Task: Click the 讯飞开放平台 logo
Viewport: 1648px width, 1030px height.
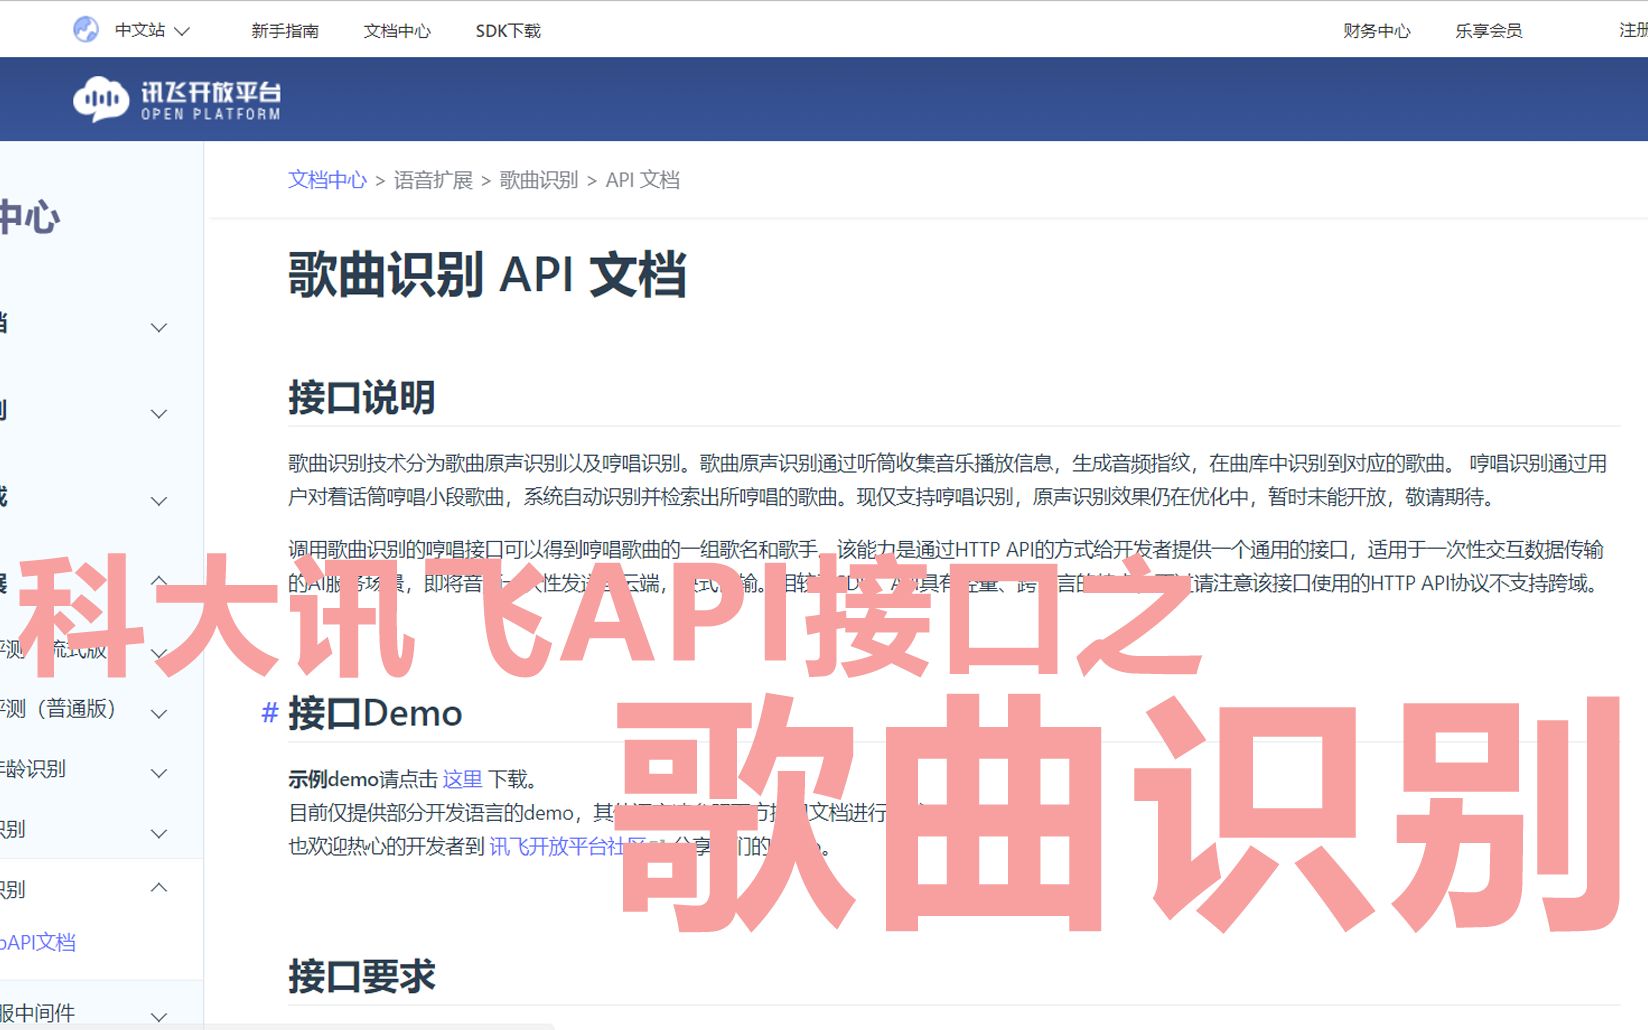Action: (x=177, y=99)
